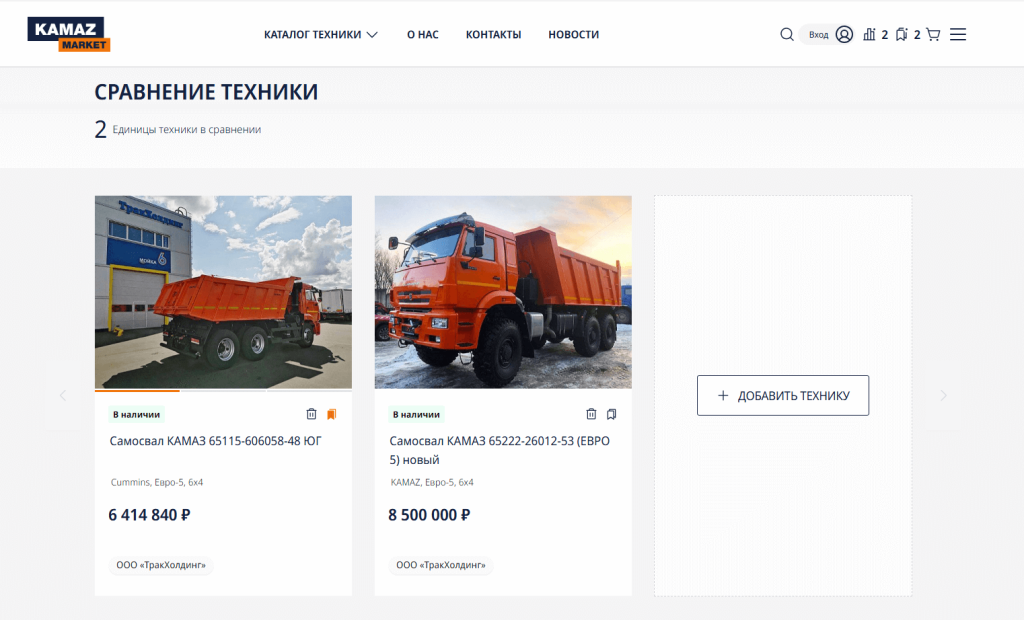Open the shopping cart icon
The width and height of the screenshot is (1024, 620).
(x=933, y=35)
